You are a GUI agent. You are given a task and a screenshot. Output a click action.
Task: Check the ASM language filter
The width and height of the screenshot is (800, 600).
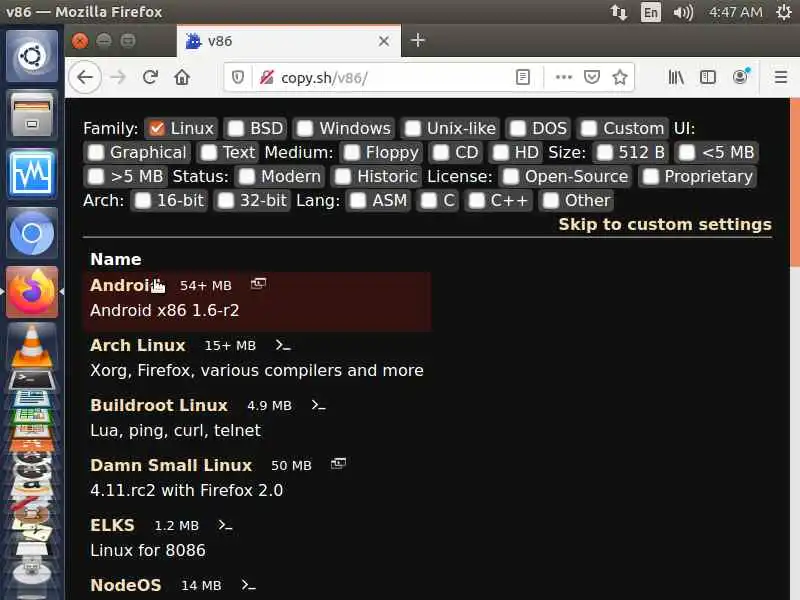click(358, 200)
